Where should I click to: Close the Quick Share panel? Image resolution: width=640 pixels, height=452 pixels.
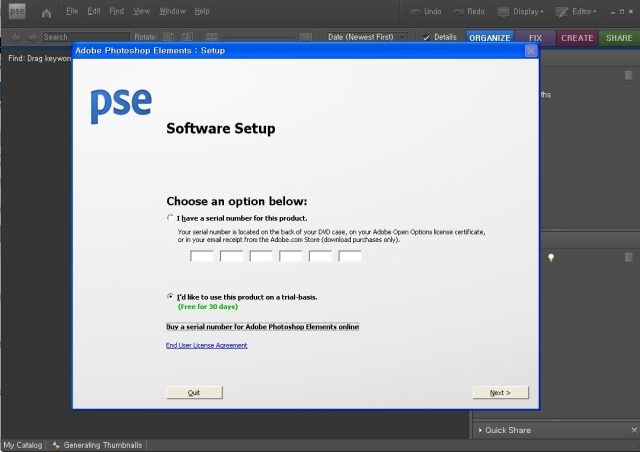(634, 430)
